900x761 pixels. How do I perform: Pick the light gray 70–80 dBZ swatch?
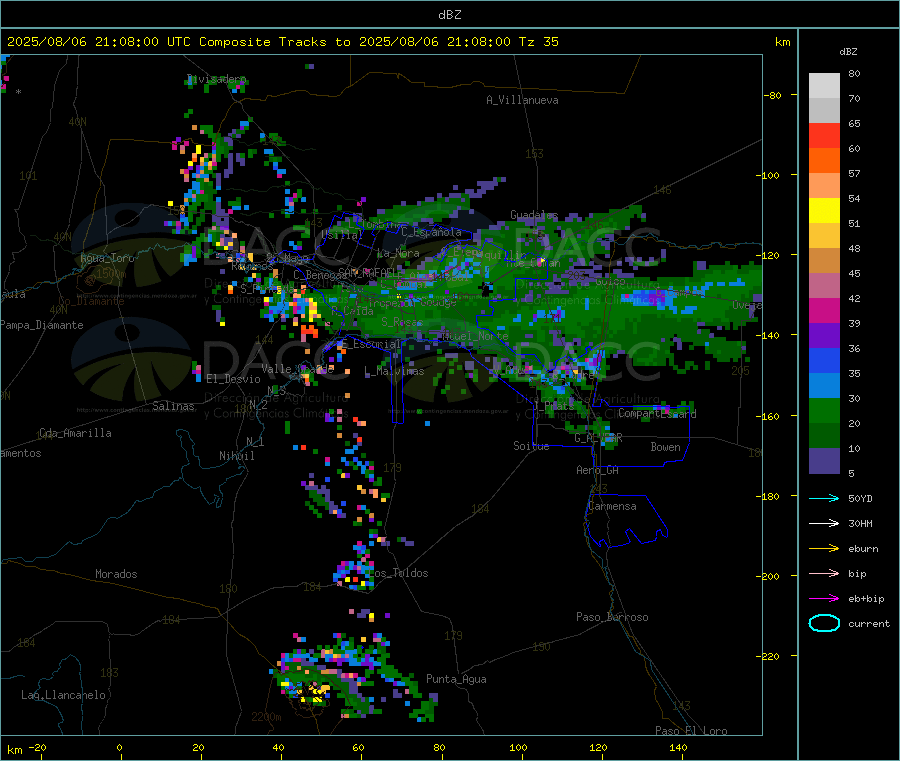click(824, 86)
